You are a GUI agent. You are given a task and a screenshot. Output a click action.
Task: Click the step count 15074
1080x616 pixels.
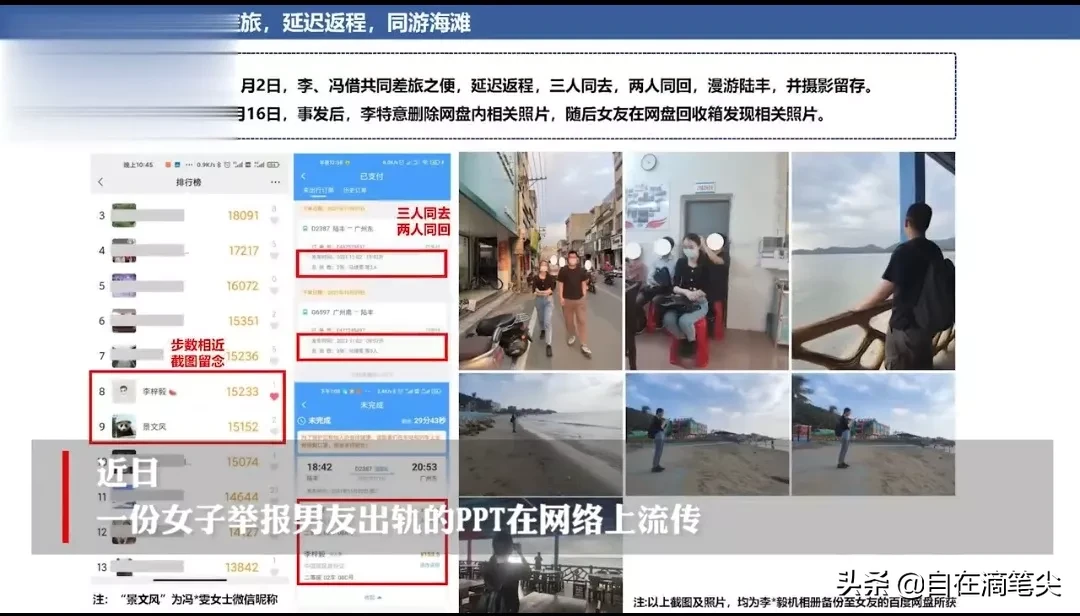click(242, 462)
